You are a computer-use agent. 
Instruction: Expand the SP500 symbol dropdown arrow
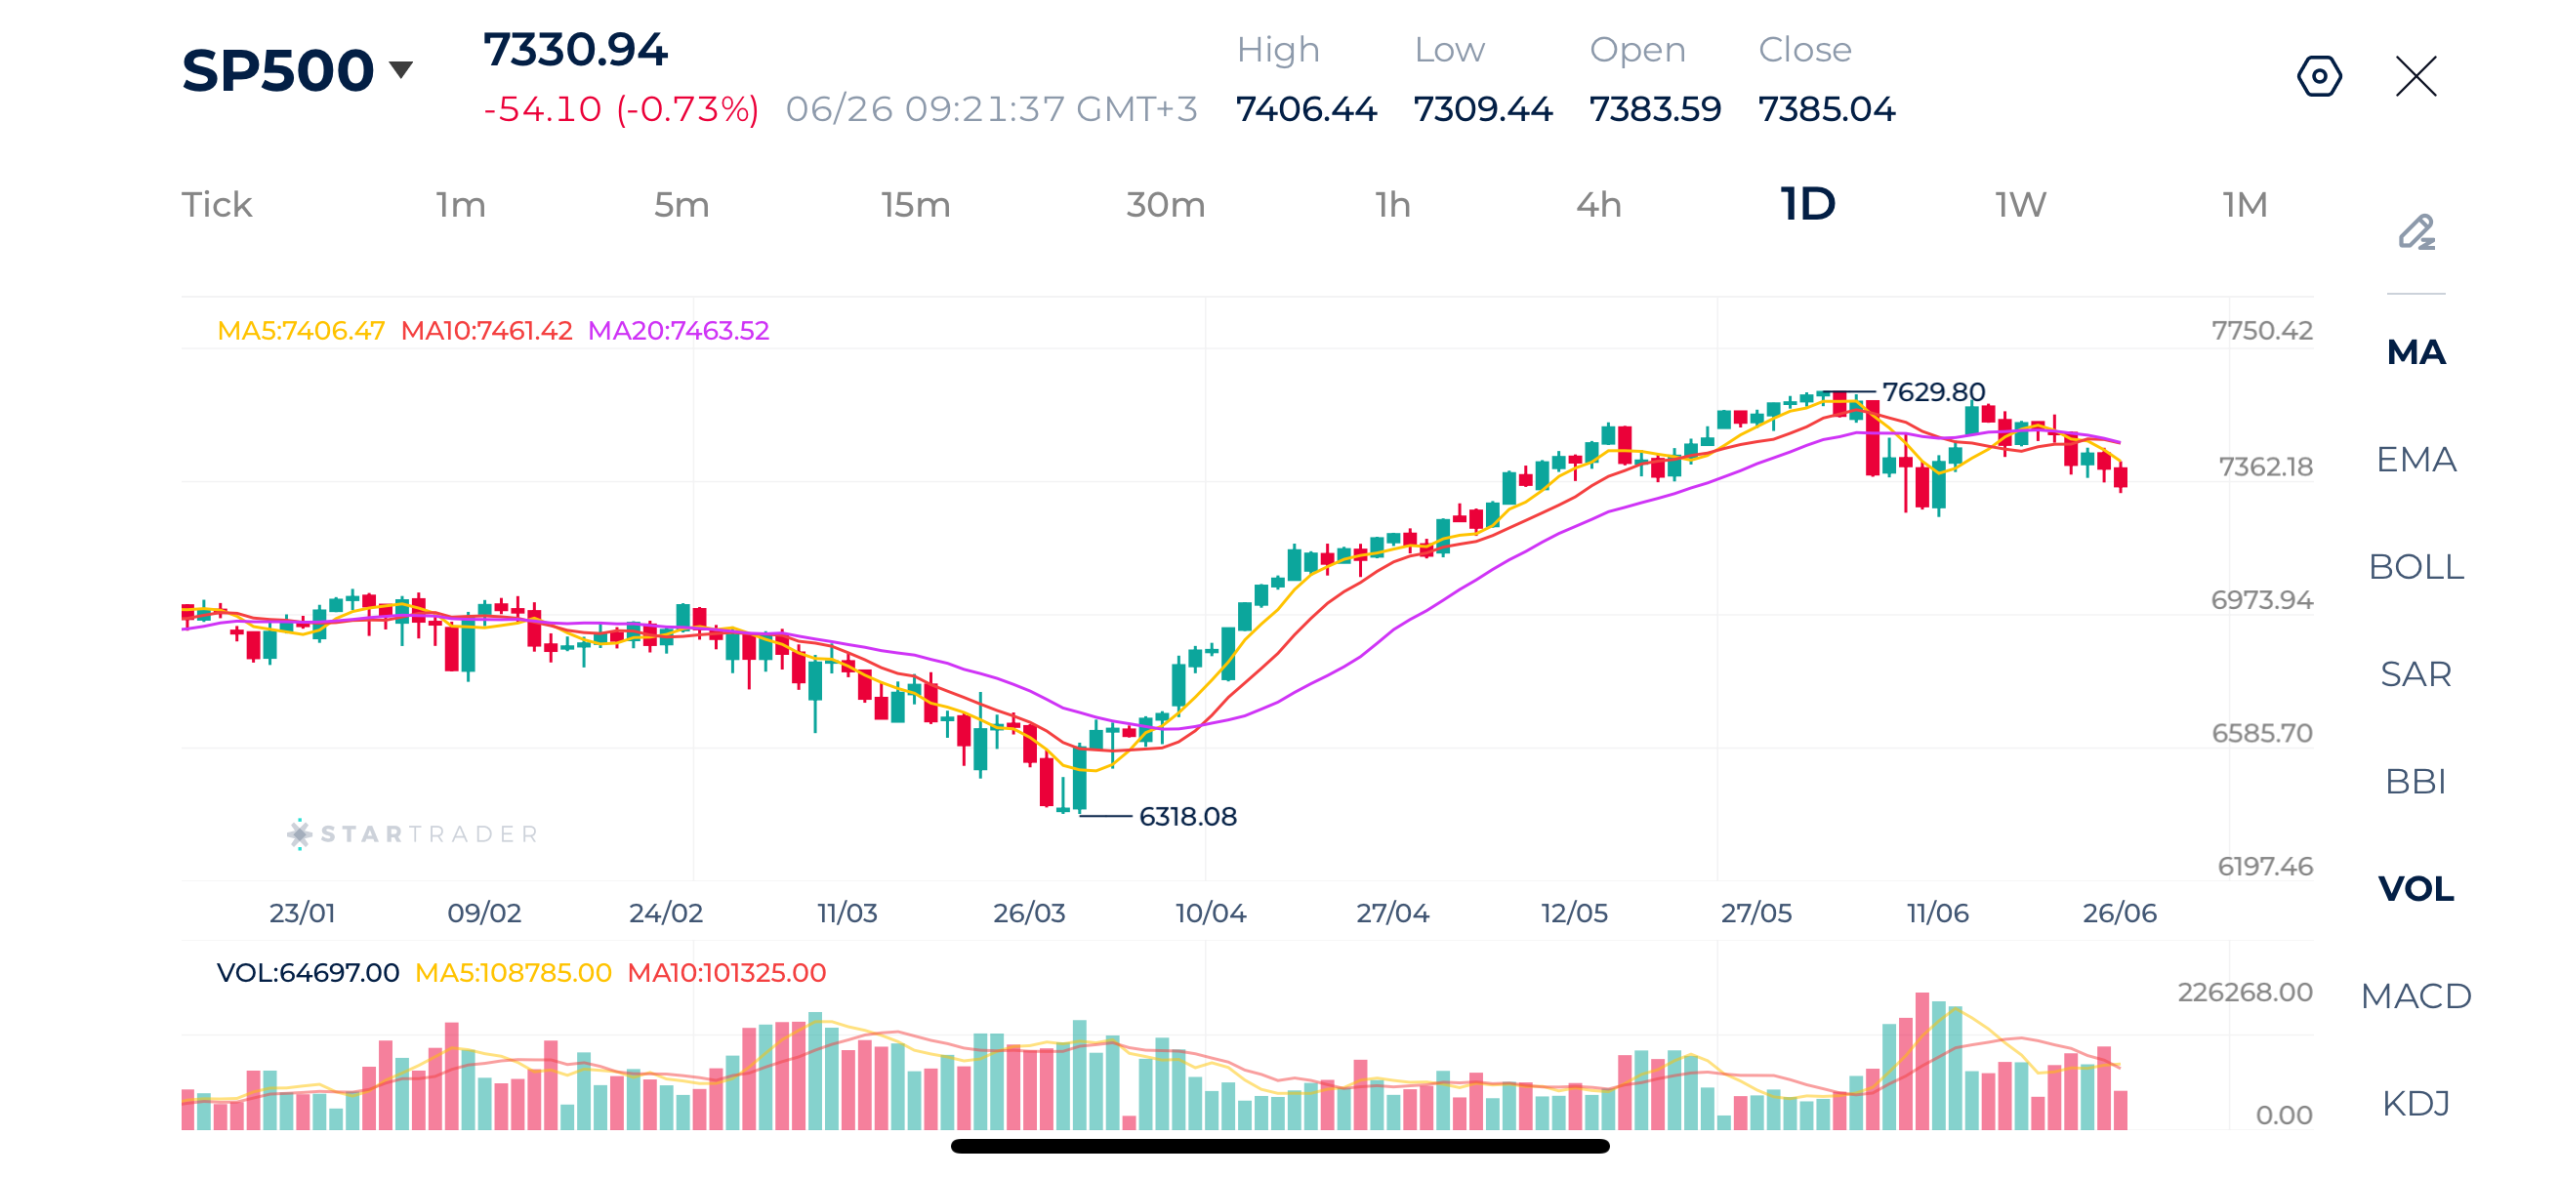click(x=400, y=69)
